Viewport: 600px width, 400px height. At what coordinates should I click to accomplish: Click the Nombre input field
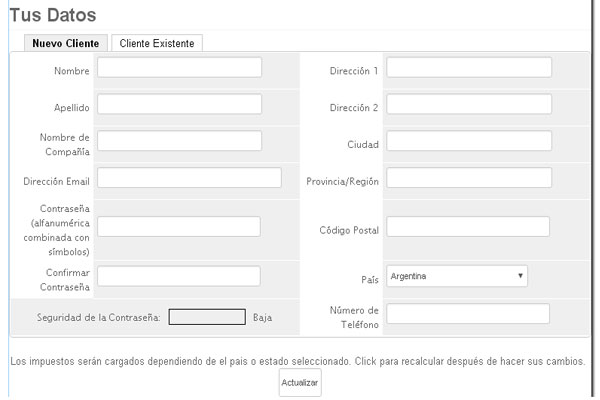(179, 67)
